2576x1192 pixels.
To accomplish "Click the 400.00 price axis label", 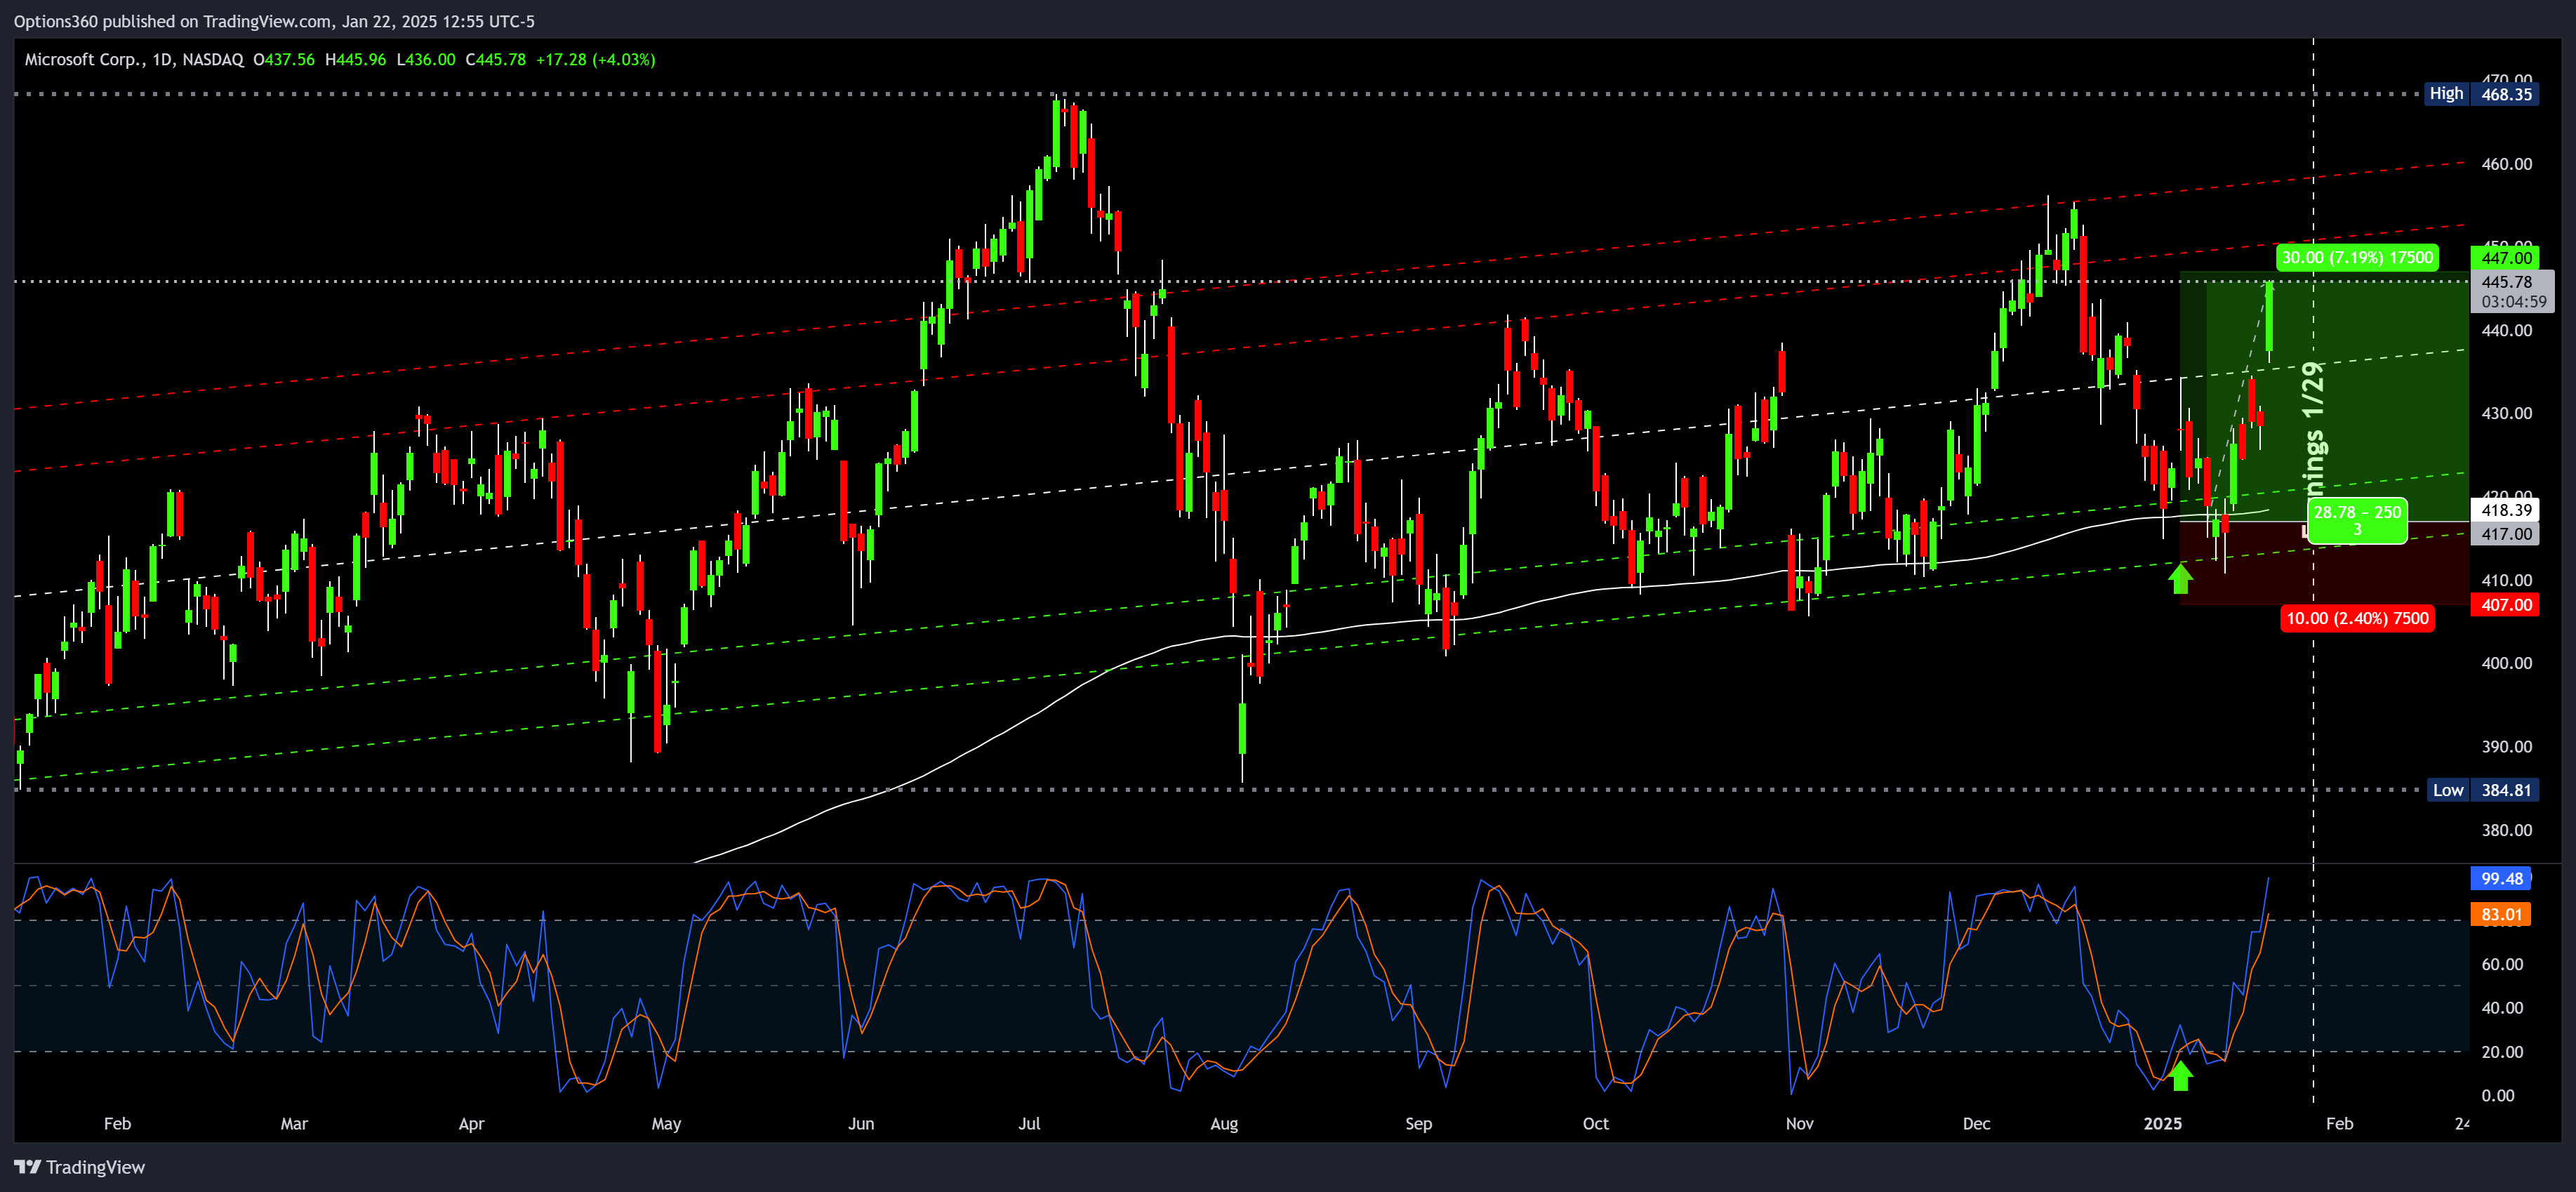I will point(2506,663).
